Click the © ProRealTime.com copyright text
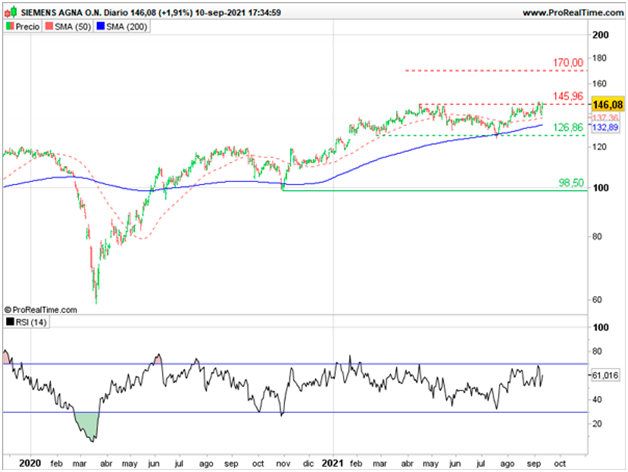Screen dimensions: 628x472 point(41,310)
